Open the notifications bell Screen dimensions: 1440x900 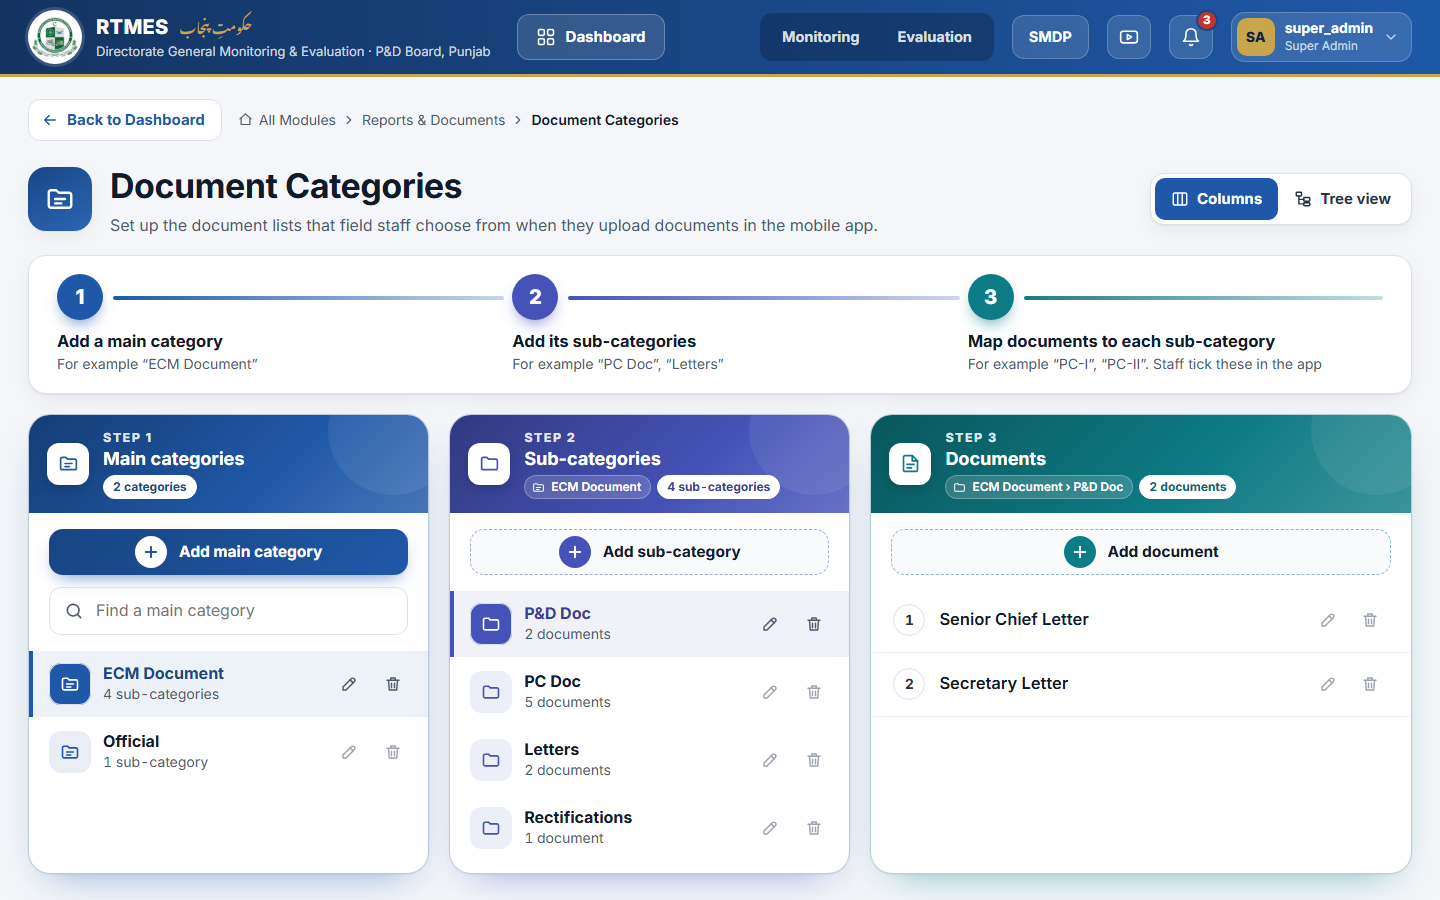(x=1191, y=37)
